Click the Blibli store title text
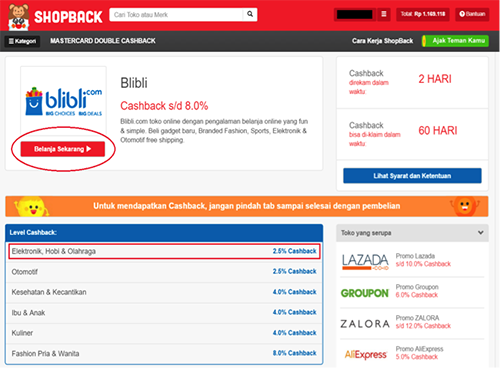This screenshot has height=368, width=500. point(134,83)
